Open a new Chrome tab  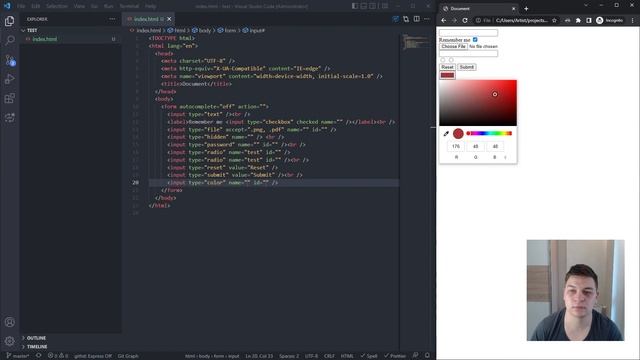[526, 9]
